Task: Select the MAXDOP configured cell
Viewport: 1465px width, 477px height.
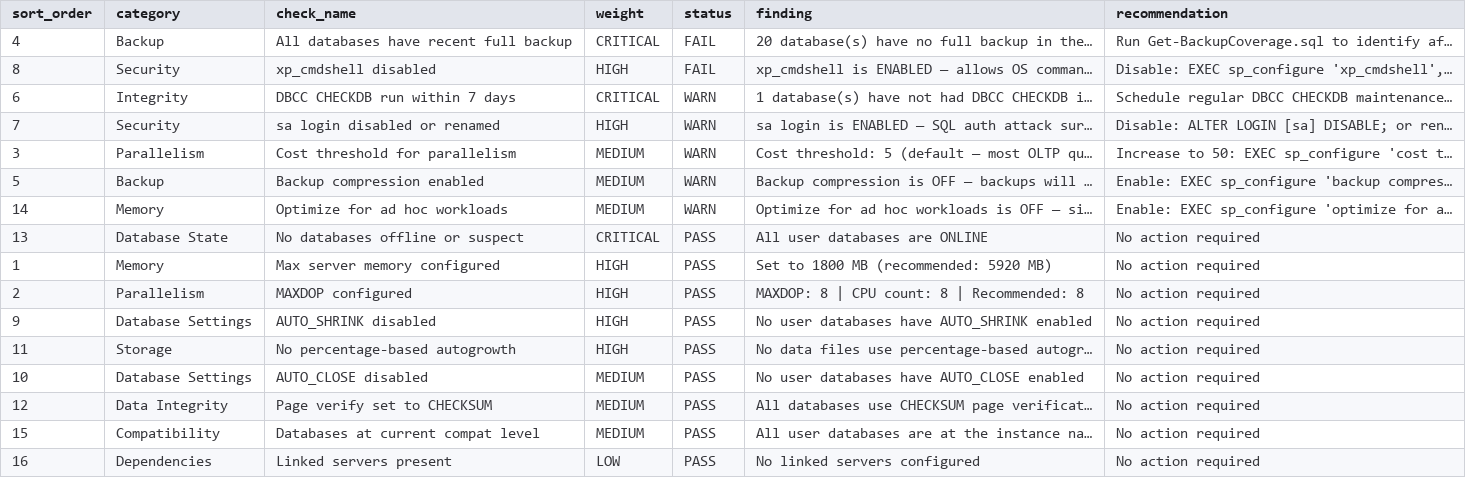Action: coord(424,294)
